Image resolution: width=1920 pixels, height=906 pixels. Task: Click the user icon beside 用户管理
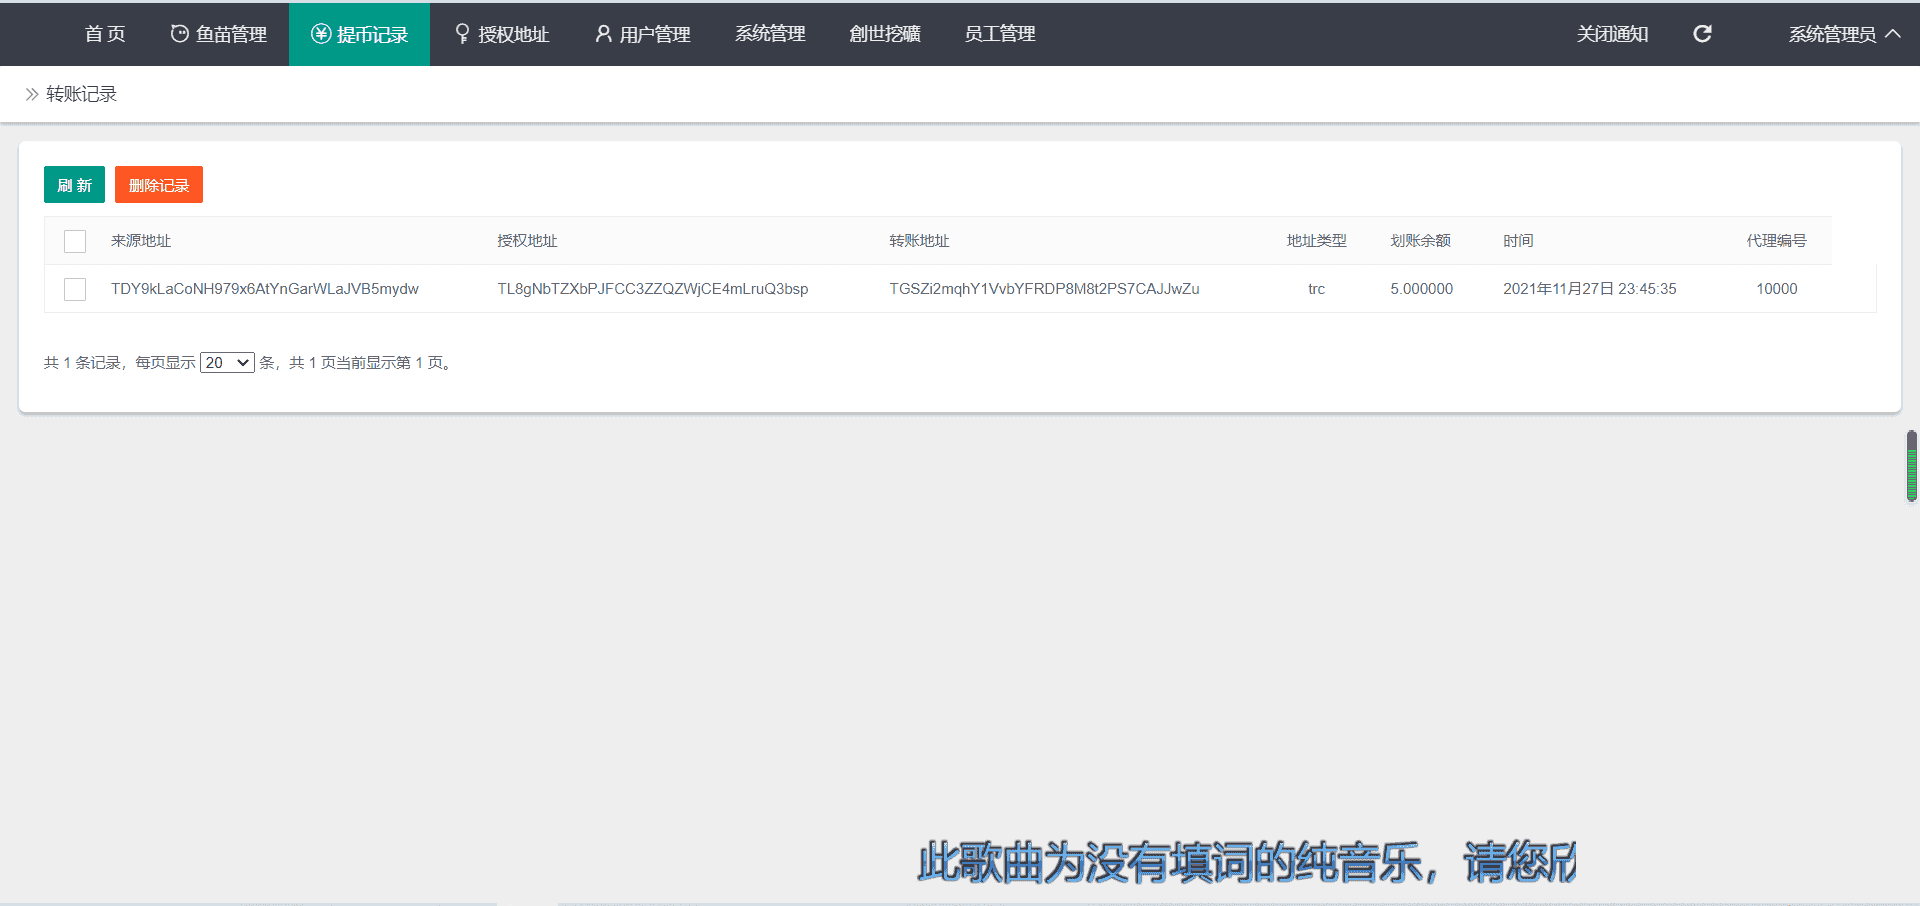click(603, 34)
